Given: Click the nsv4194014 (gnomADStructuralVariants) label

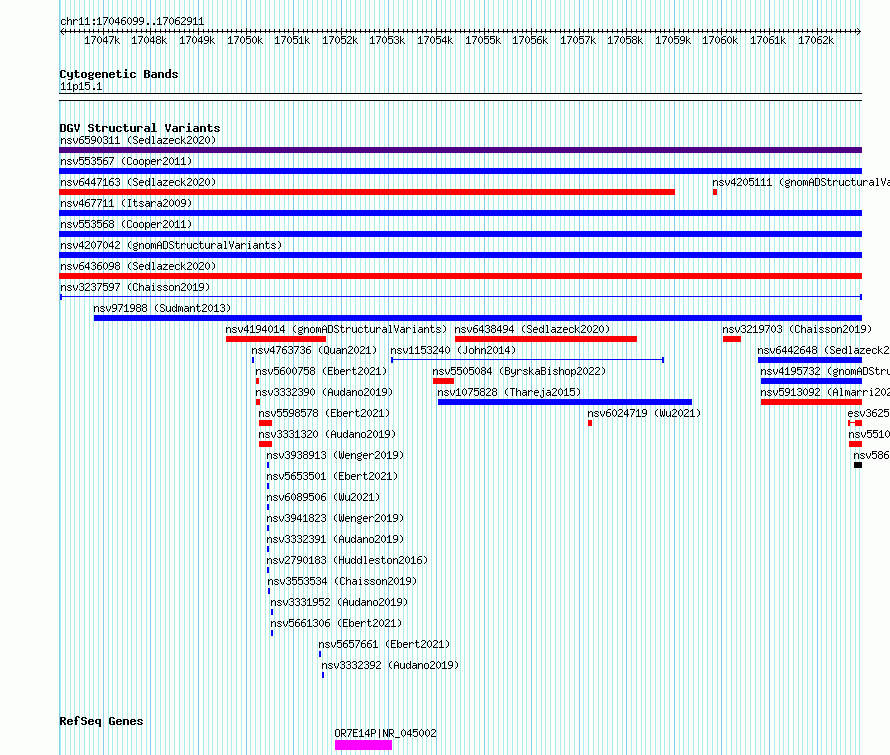Looking at the screenshot, I should pos(336,329).
